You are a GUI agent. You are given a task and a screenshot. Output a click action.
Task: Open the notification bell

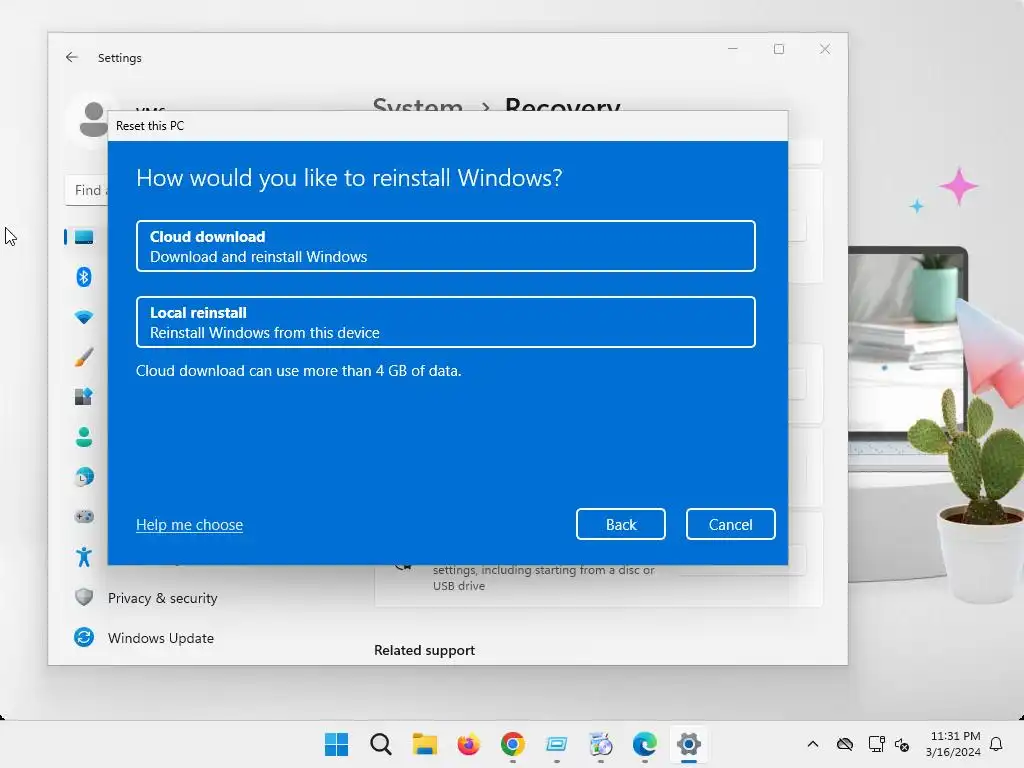(996, 744)
